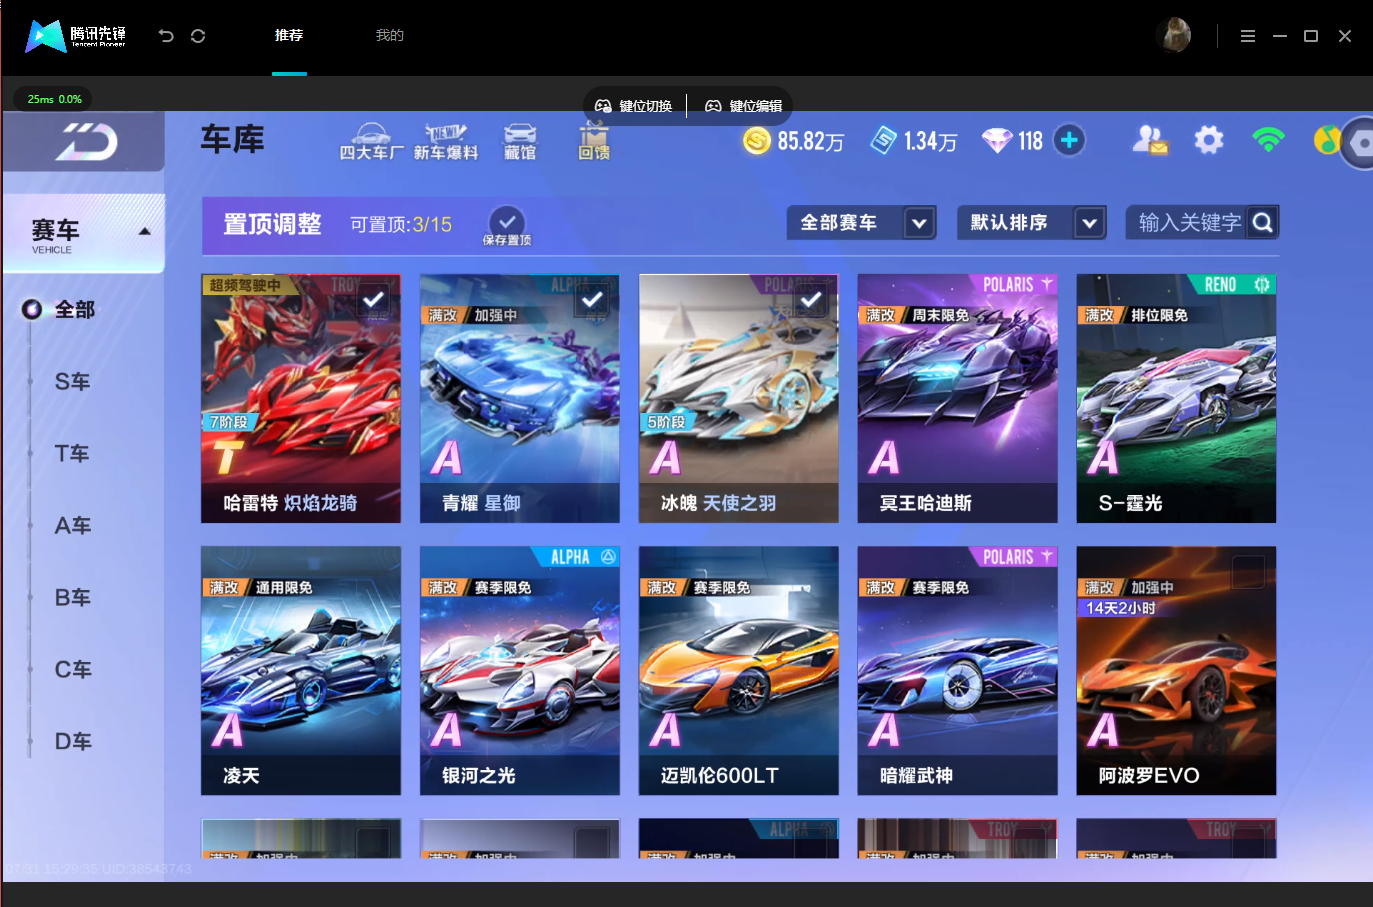Viewport: 1373px width, 907px height.
Task: Click the plus button to add diamonds
Action: (1069, 140)
